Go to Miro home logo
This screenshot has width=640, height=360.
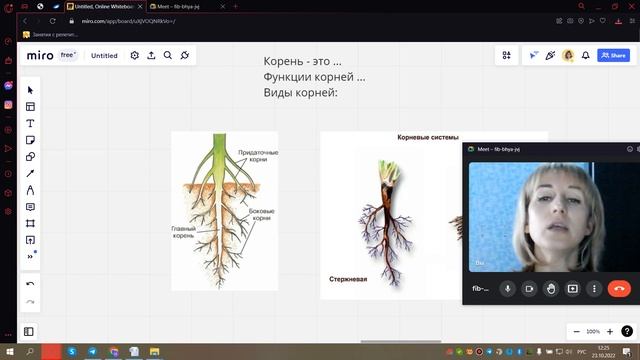pyautogui.click(x=40, y=56)
